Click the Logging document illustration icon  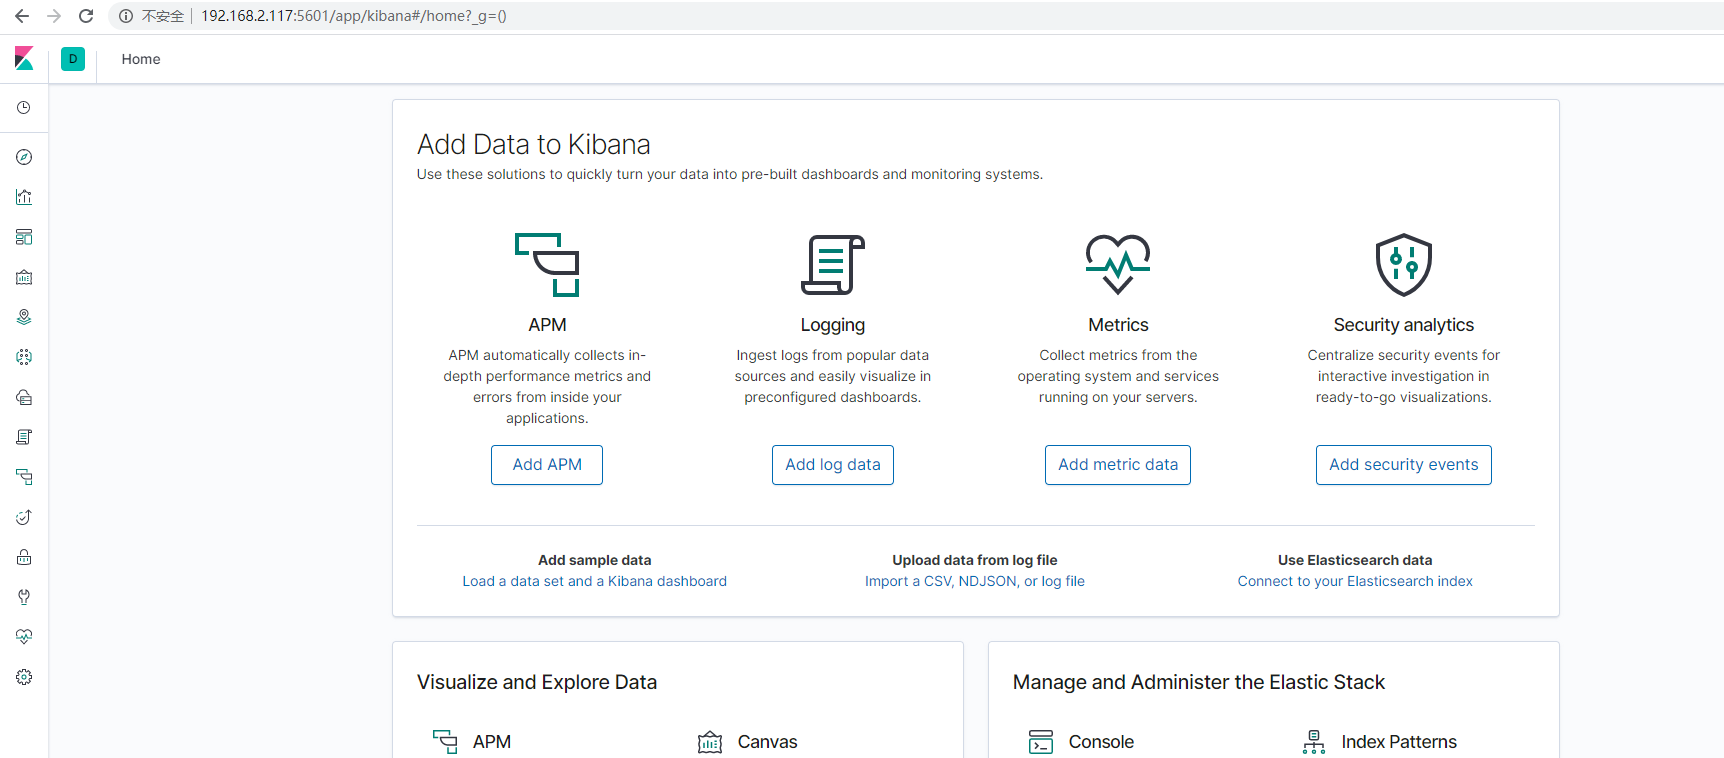833,265
